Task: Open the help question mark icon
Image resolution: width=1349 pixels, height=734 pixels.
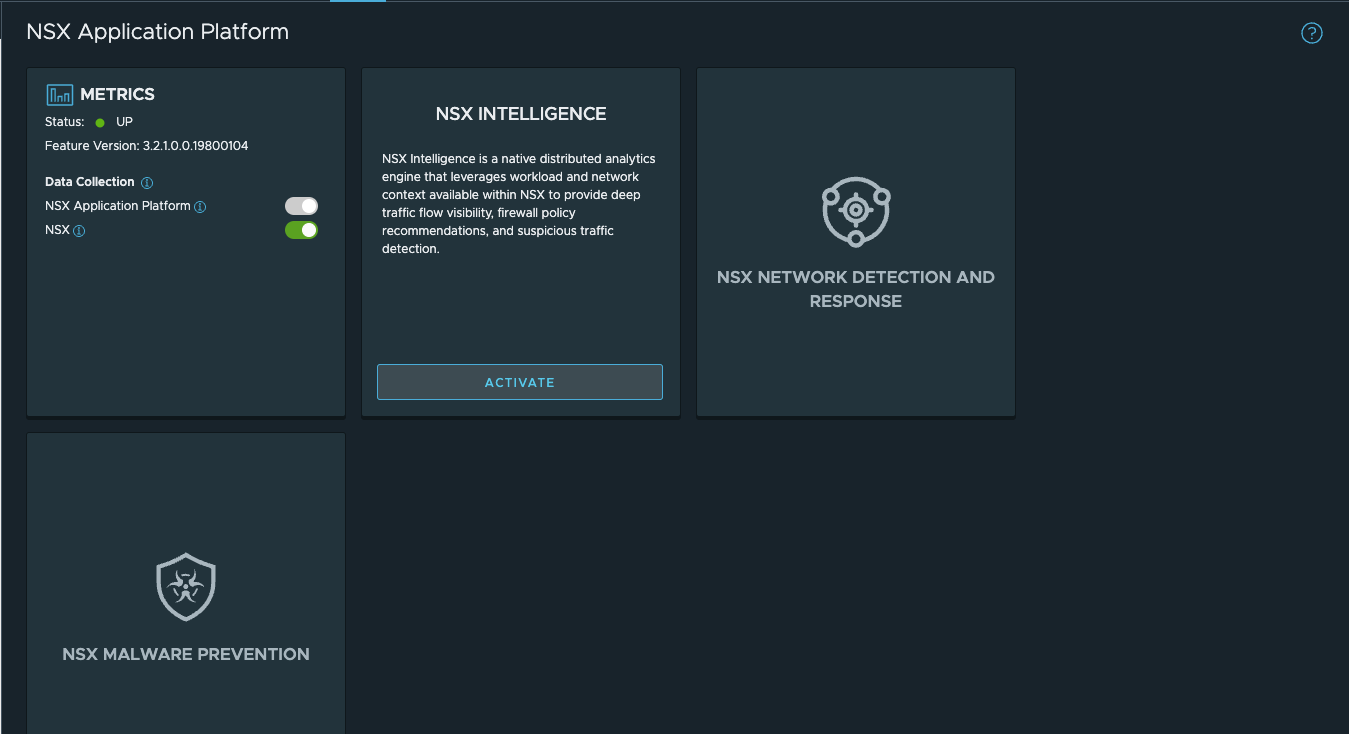Action: click(1311, 33)
